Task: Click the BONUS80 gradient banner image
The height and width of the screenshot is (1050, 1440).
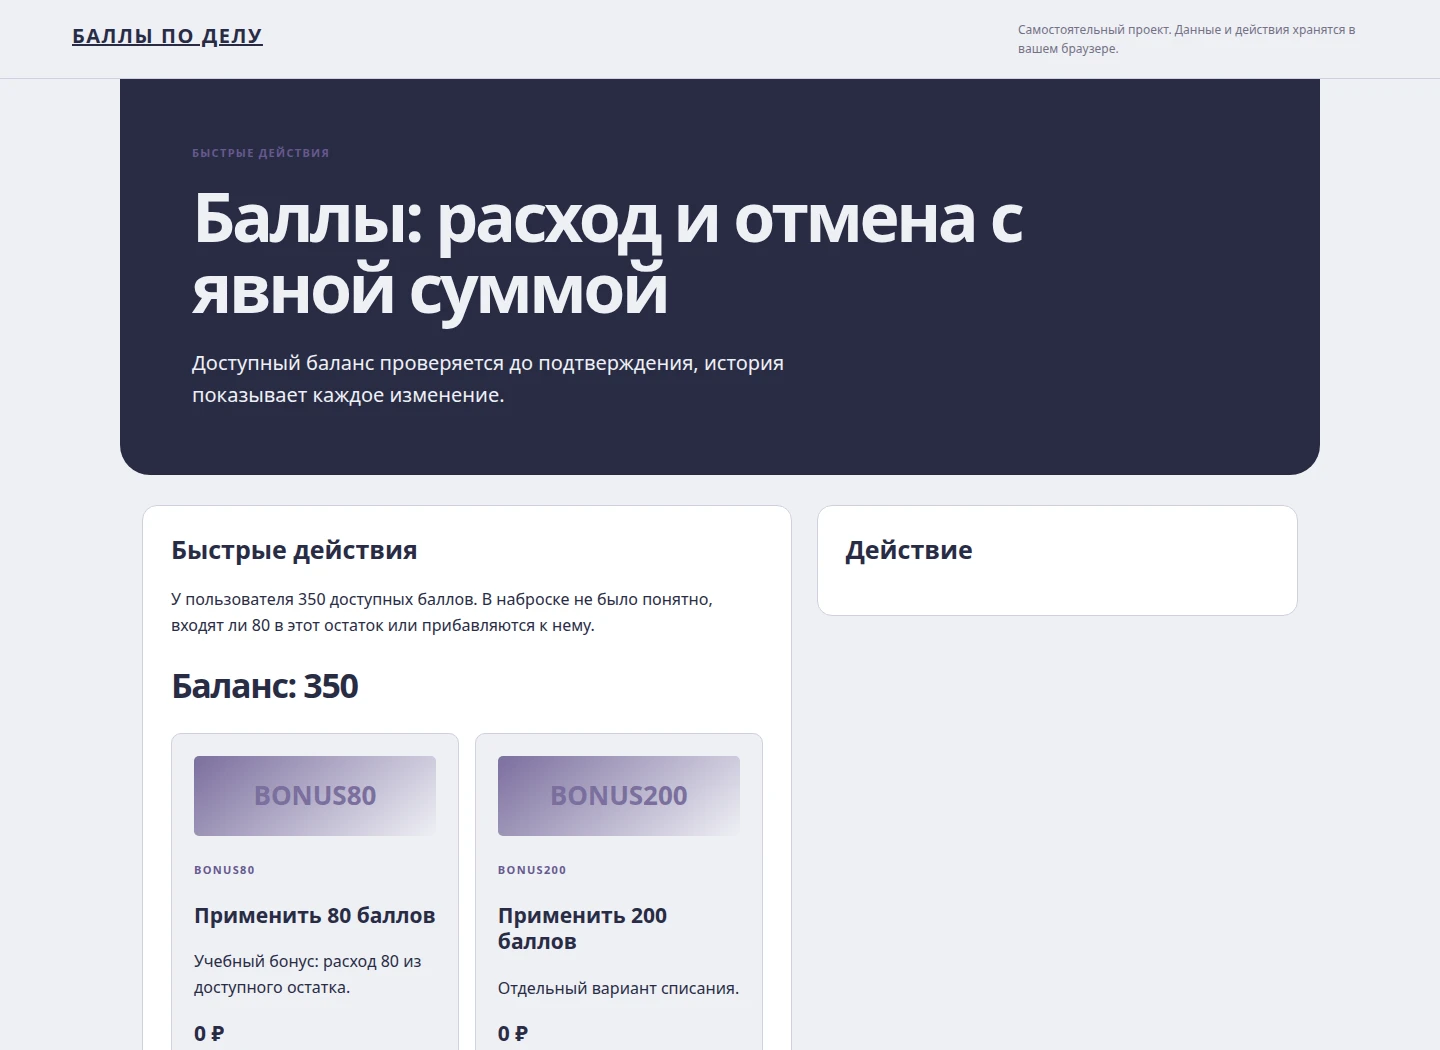Action: click(x=315, y=796)
